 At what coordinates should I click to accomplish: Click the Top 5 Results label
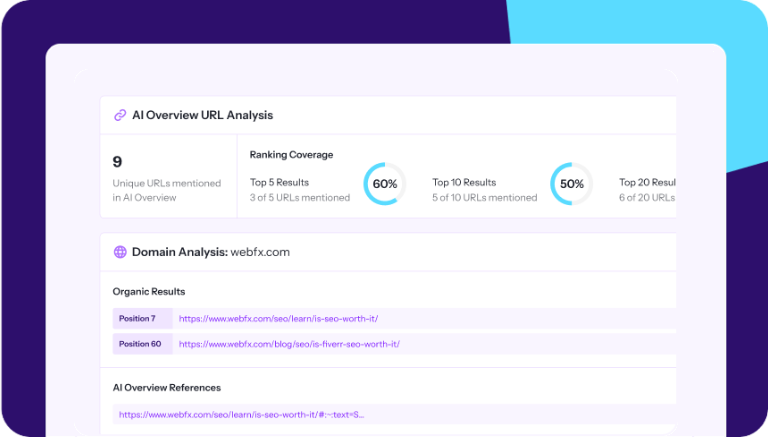tap(279, 182)
